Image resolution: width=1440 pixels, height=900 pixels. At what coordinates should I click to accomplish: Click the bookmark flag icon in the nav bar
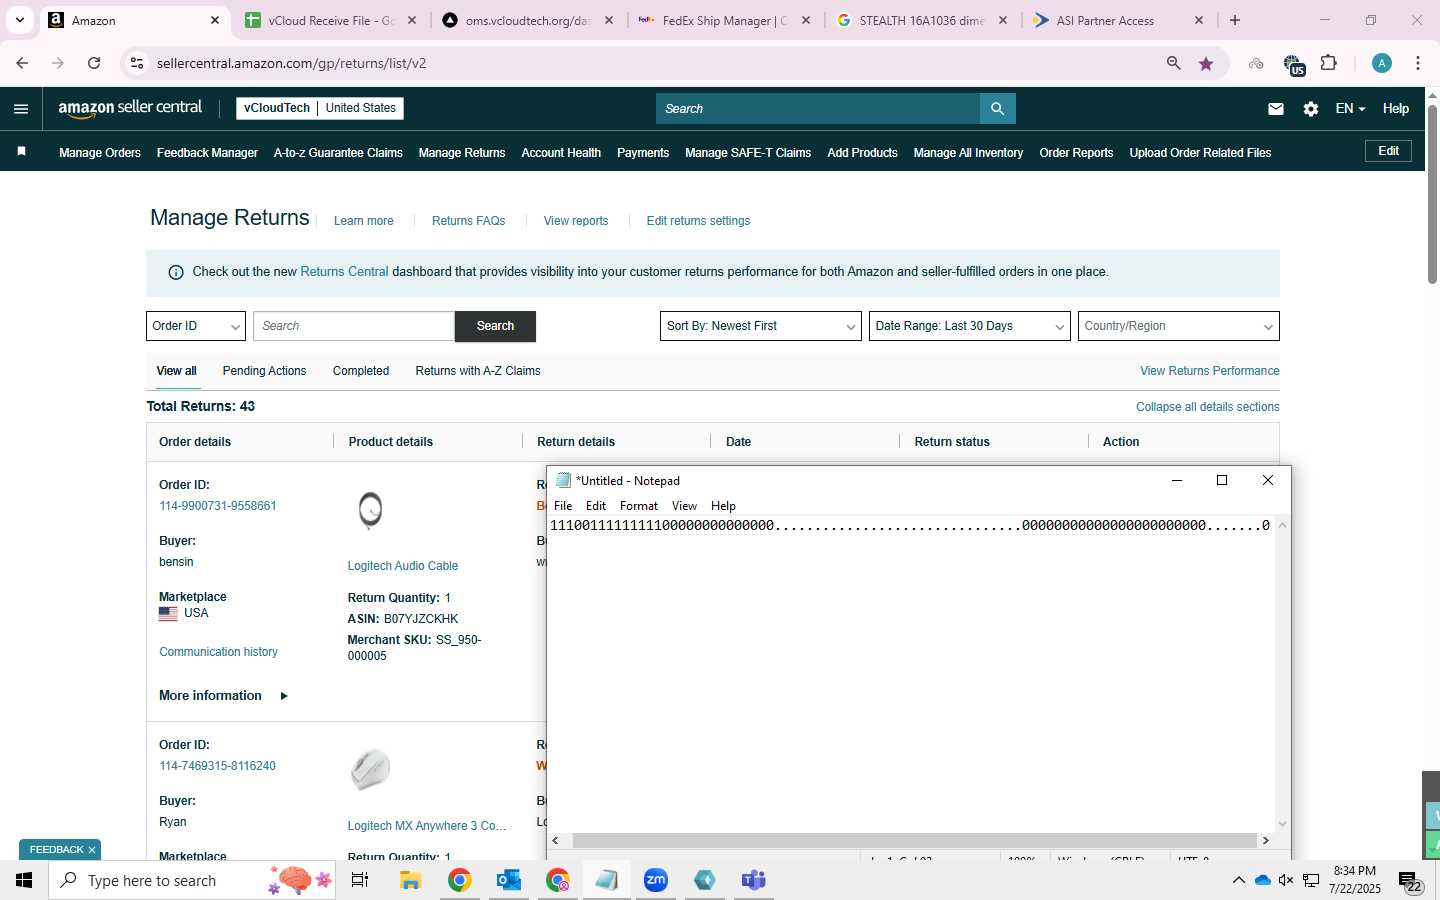(x=22, y=152)
